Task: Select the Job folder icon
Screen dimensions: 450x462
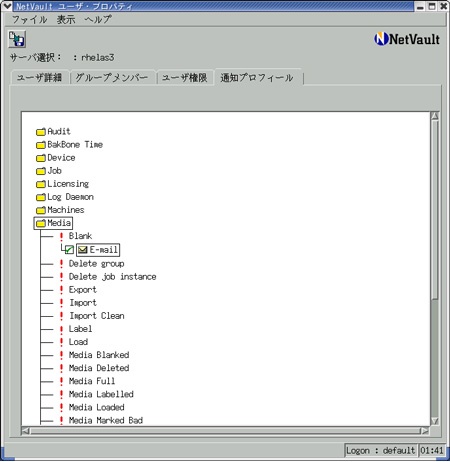Action: 41,171
